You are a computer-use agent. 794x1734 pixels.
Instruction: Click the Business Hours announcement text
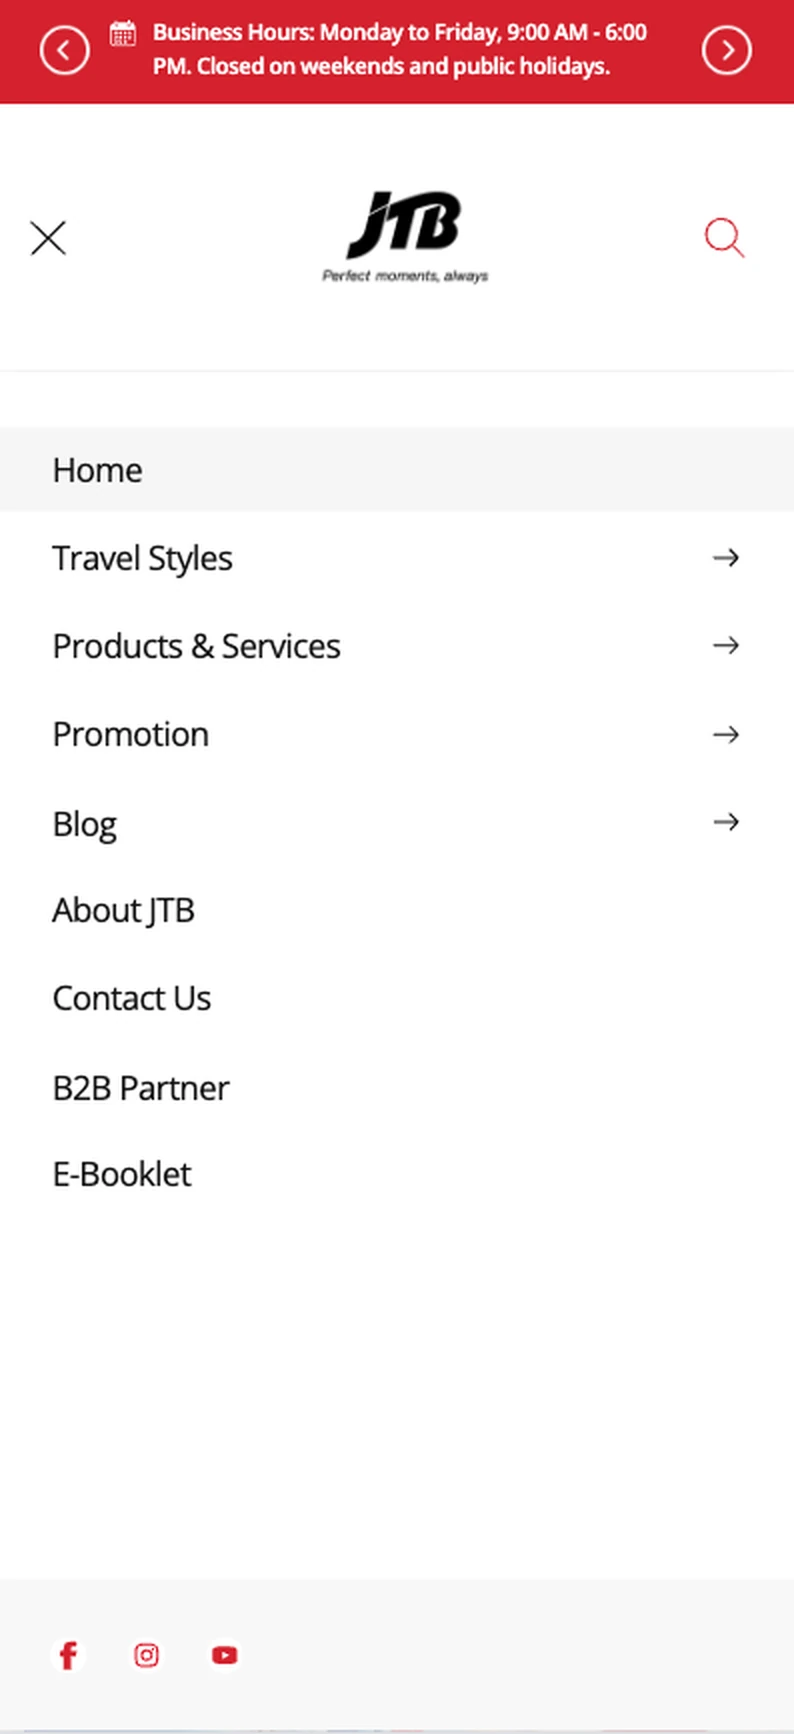click(400, 49)
